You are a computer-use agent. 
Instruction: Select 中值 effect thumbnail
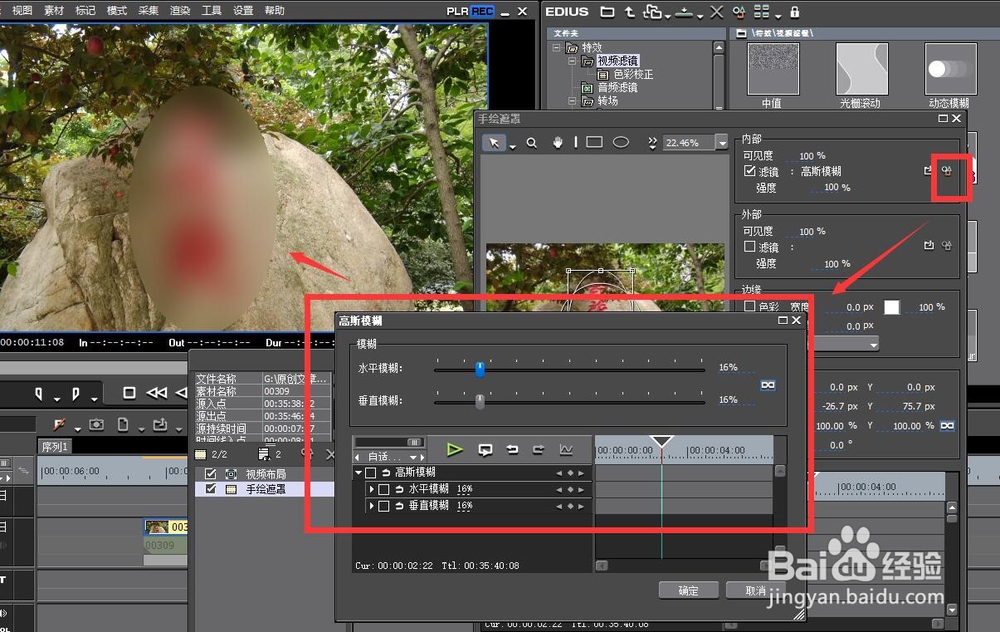tap(772, 68)
